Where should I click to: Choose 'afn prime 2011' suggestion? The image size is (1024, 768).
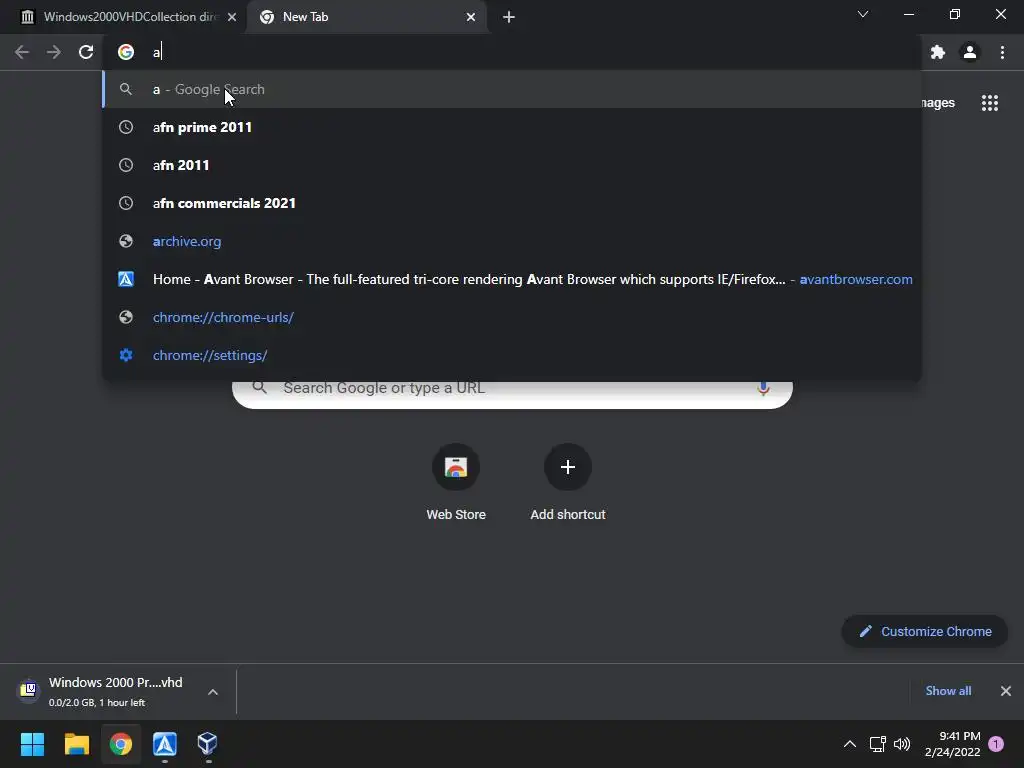(x=512, y=127)
